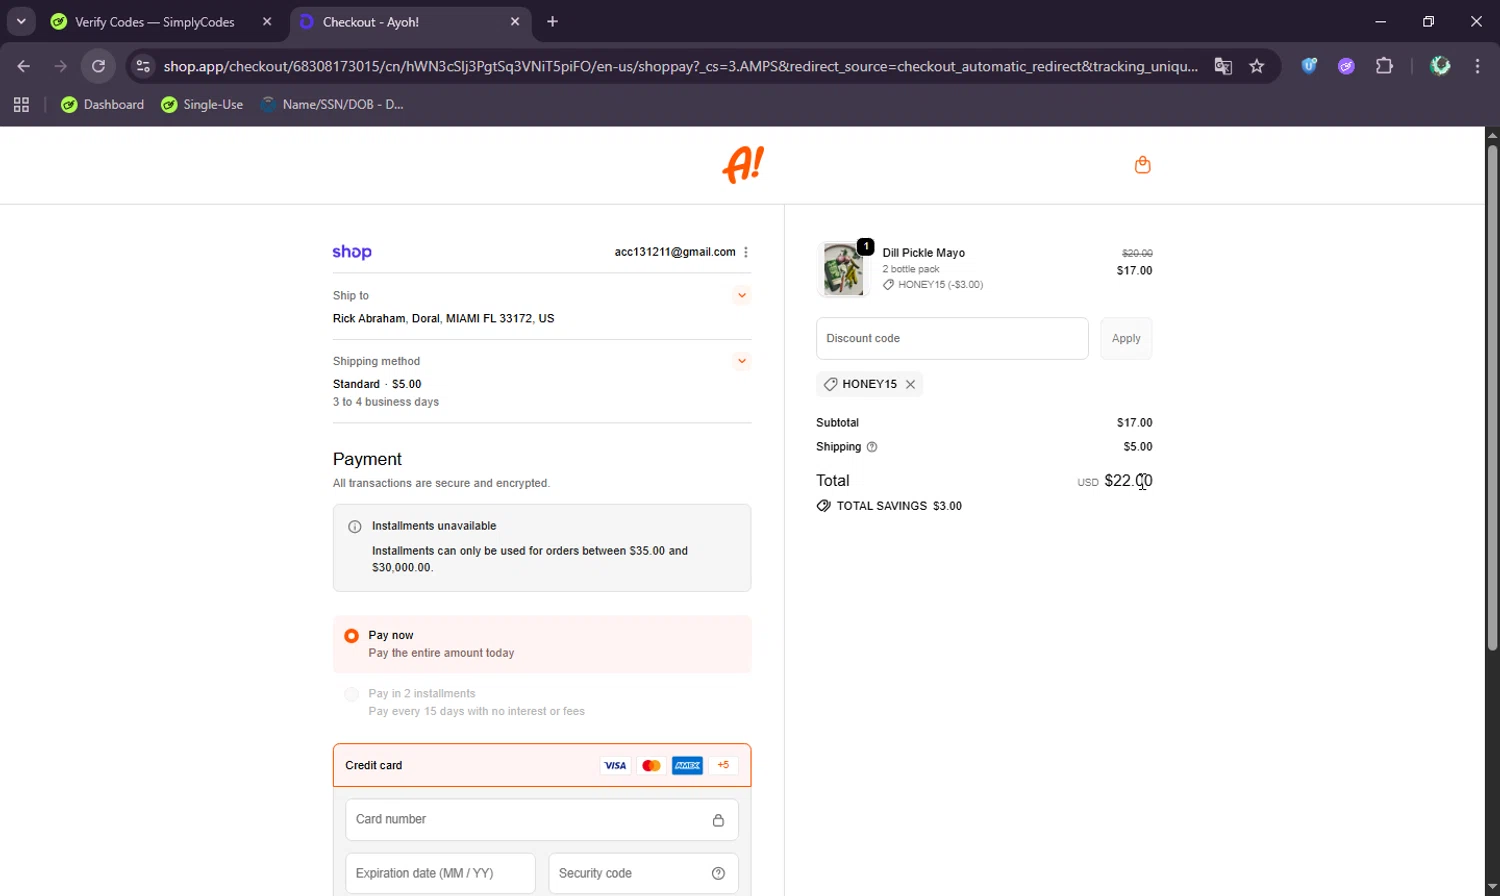Click the Rick Abraham shipping address
The image size is (1500, 896).
[x=443, y=318]
